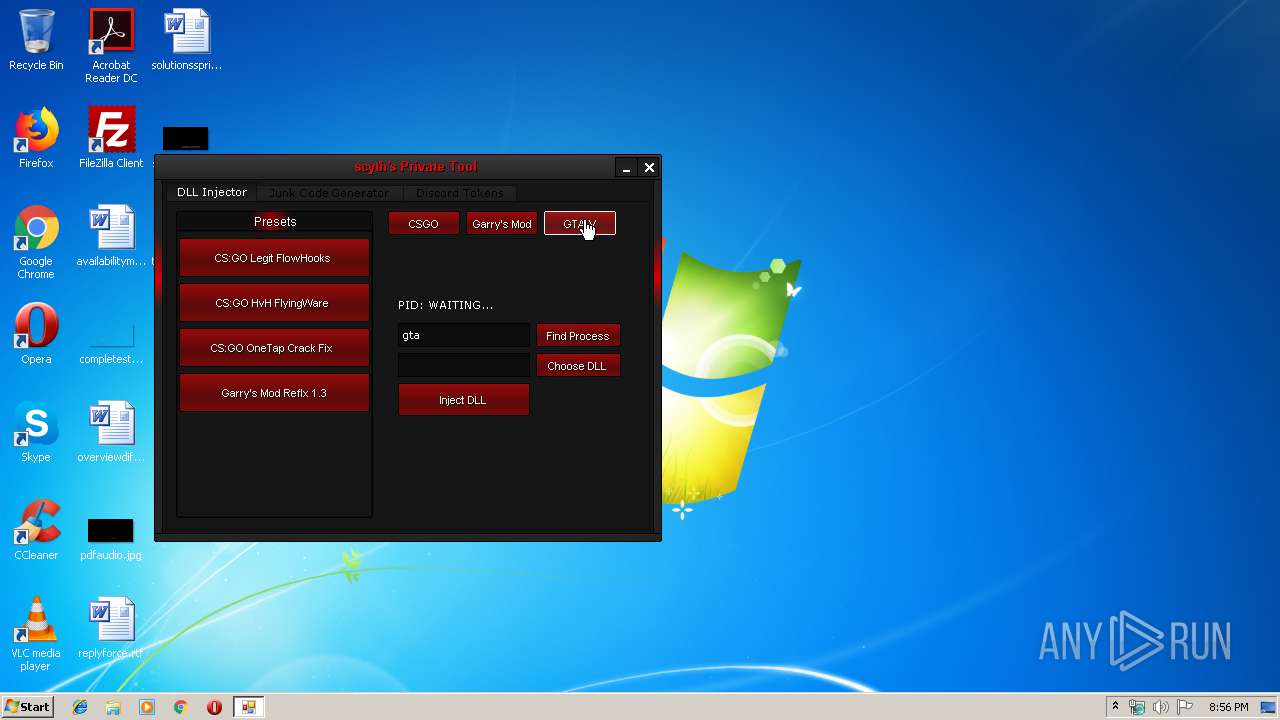Viewport: 1280px width, 720px height.
Task: Open the network tray icon
Action: point(1137,707)
